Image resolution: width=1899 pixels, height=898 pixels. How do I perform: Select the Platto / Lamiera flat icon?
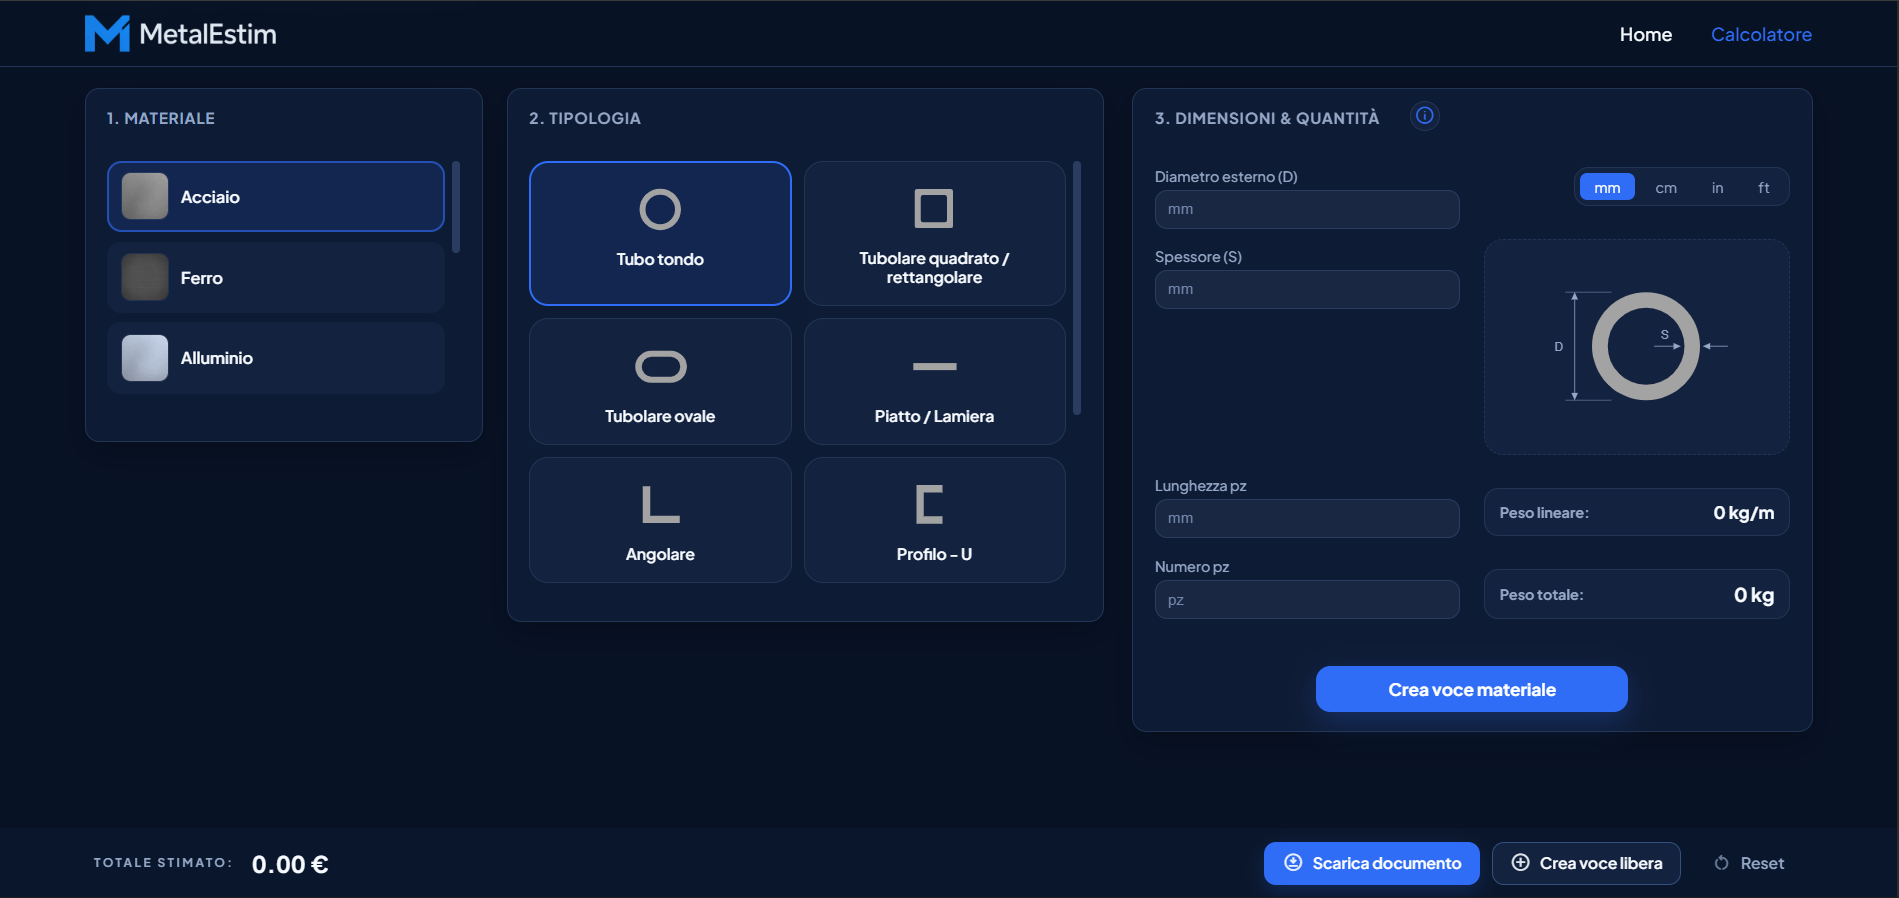[x=934, y=367]
